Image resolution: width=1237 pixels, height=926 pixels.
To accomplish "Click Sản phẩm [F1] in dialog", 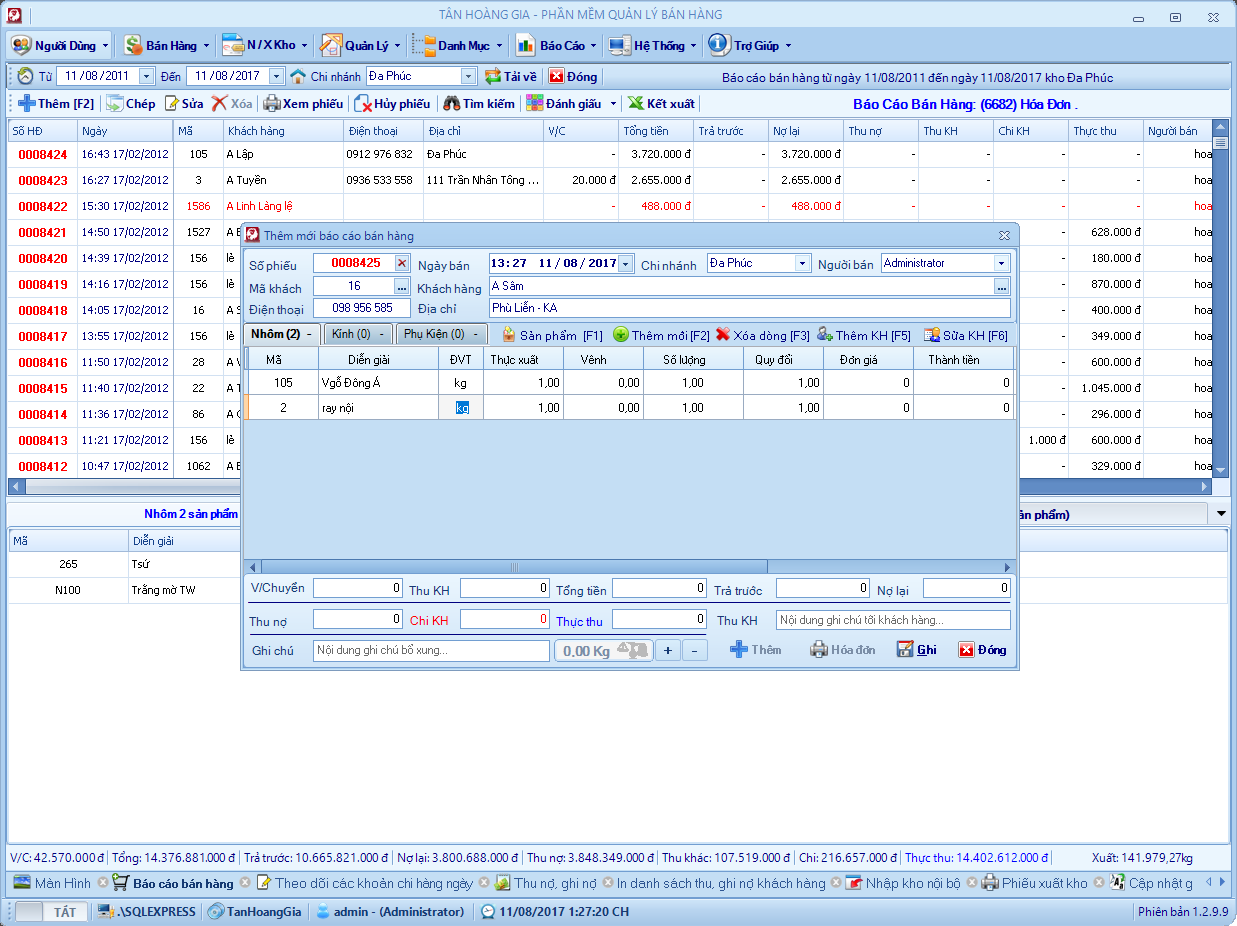I will coord(552,335).
